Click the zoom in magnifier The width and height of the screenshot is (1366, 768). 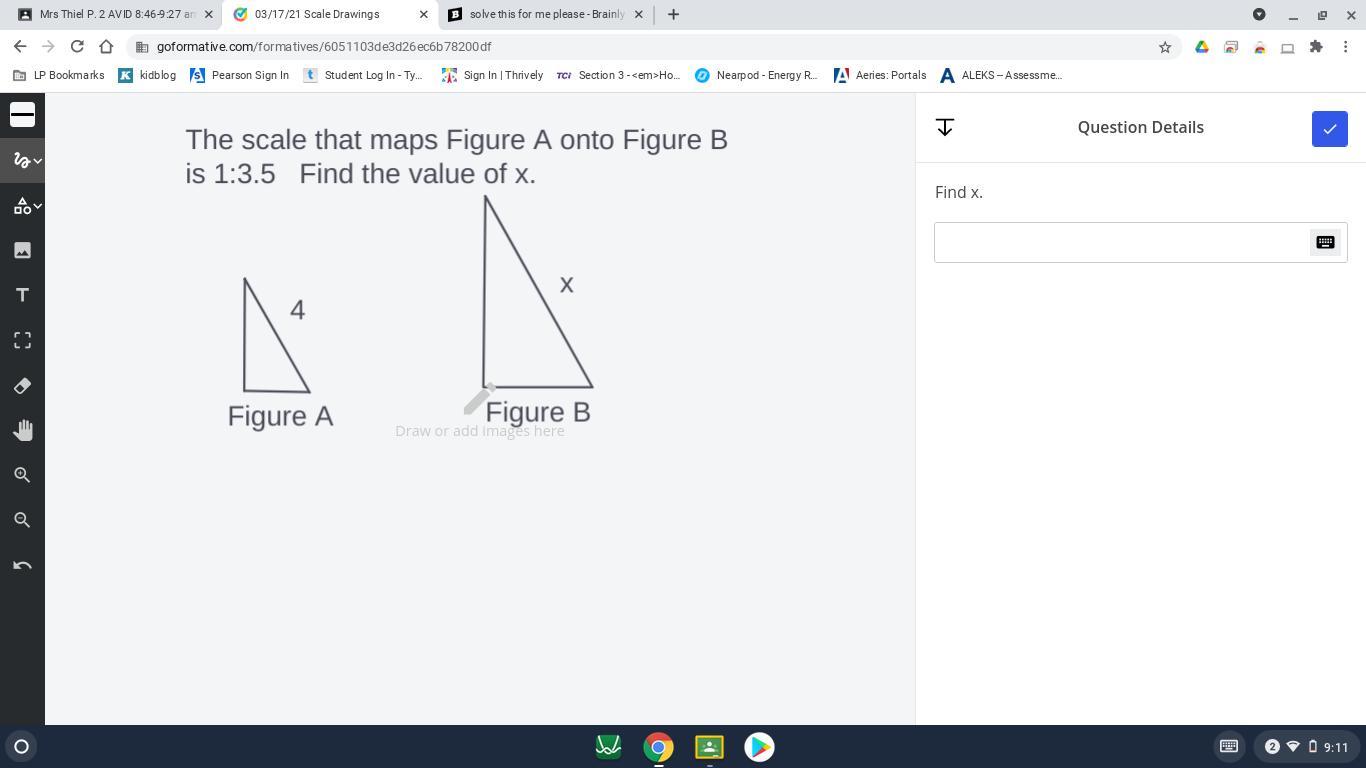pos(22,475)
